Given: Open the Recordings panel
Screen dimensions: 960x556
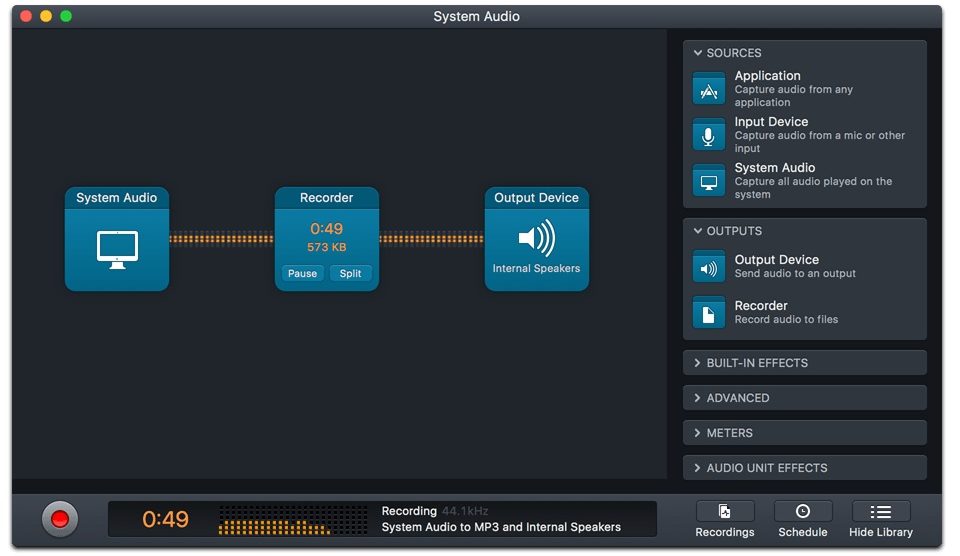Looking at the screenshot, I should point(725,512).
